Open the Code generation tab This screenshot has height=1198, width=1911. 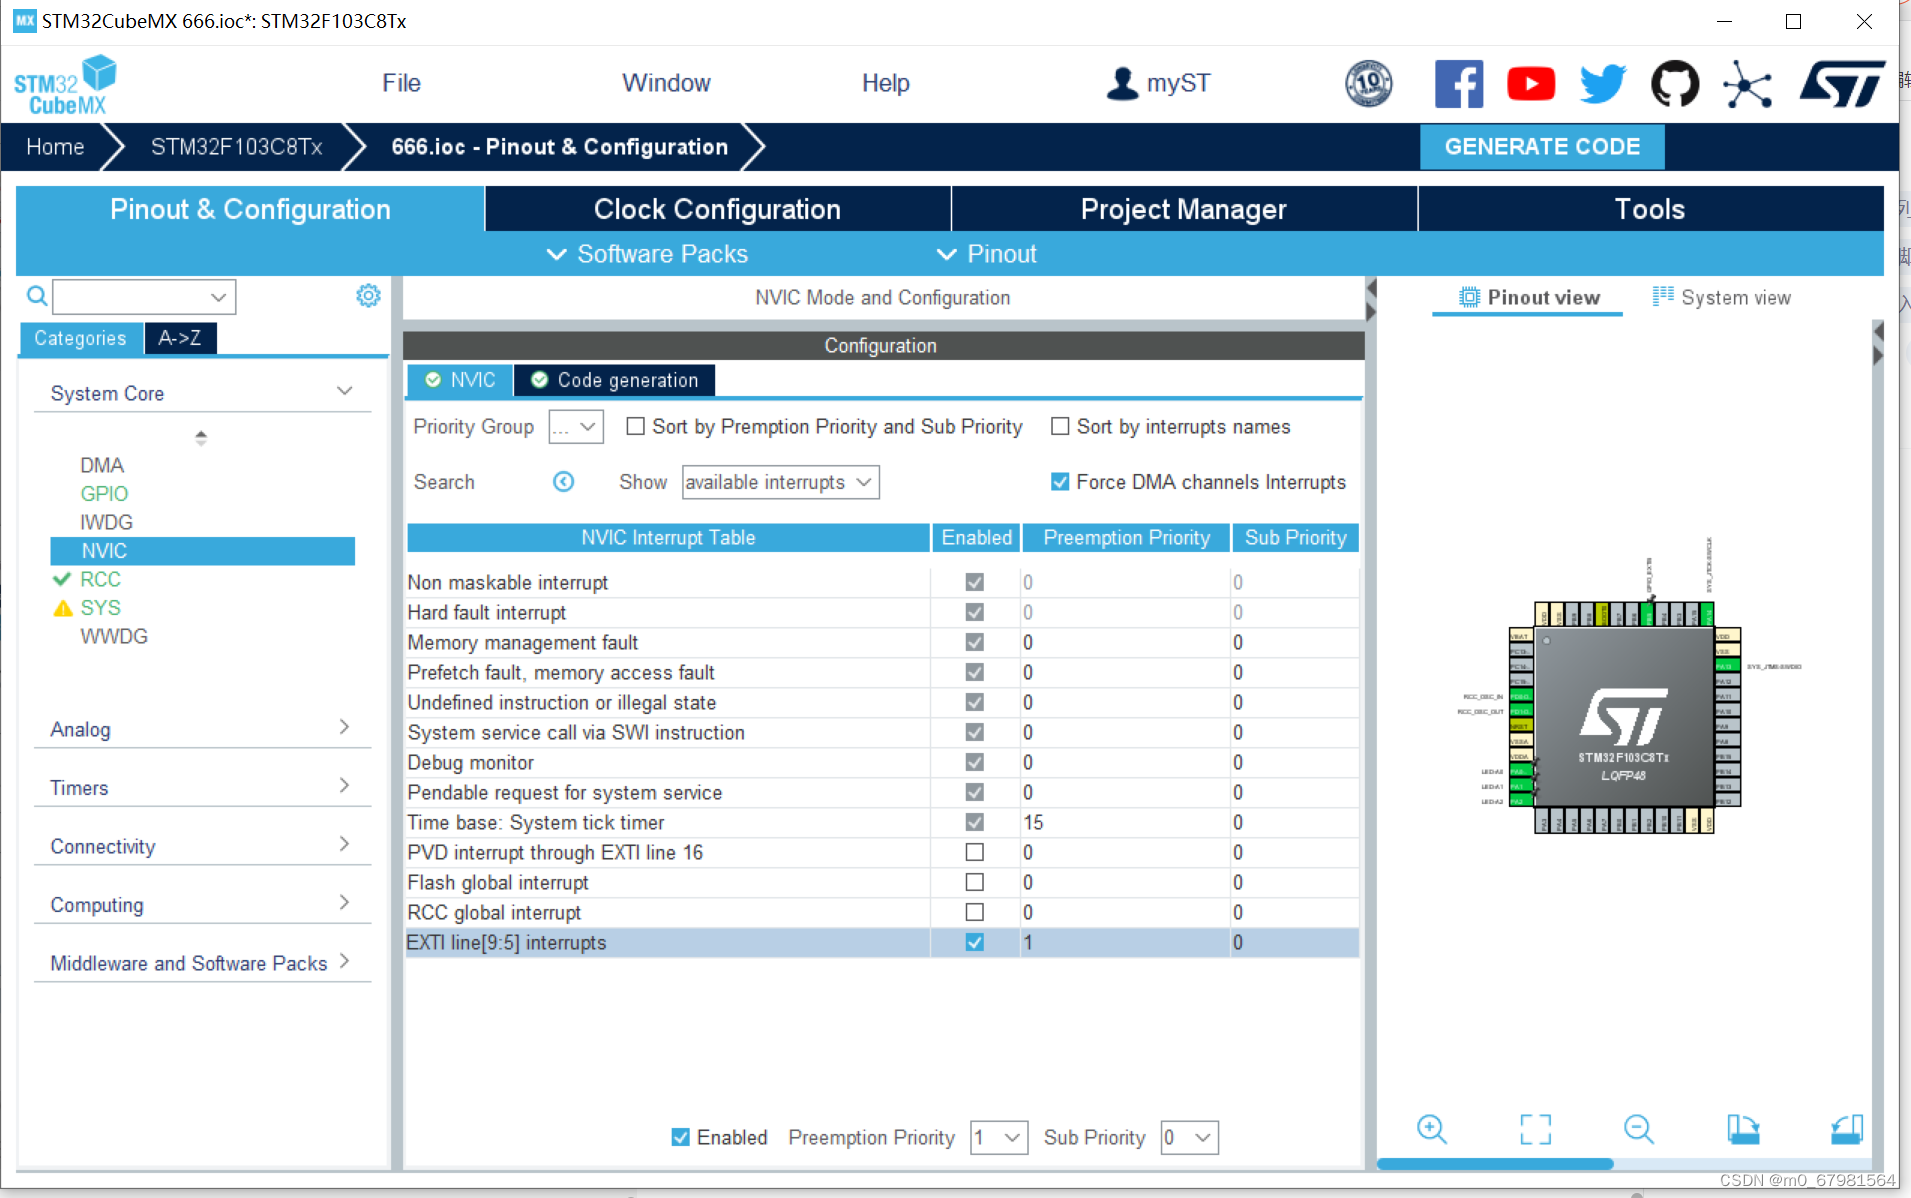(615, 380)
